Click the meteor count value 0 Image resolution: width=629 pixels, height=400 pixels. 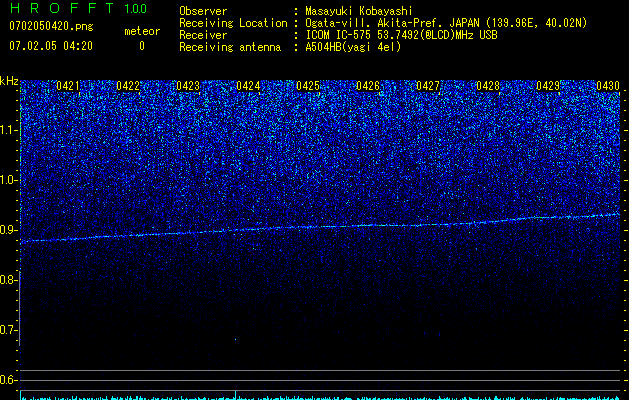[x=142, y=46]
